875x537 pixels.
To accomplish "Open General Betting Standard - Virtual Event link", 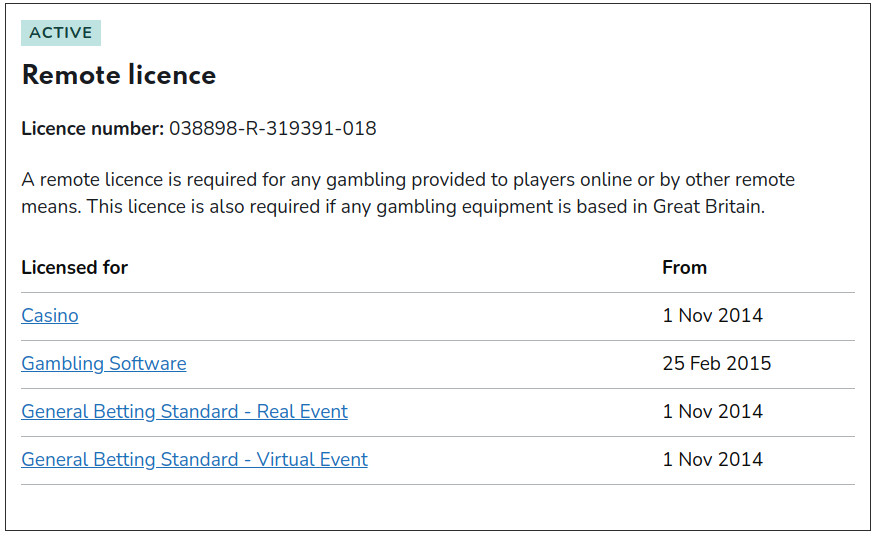I will pyautogui.click(x=194, y=460).
